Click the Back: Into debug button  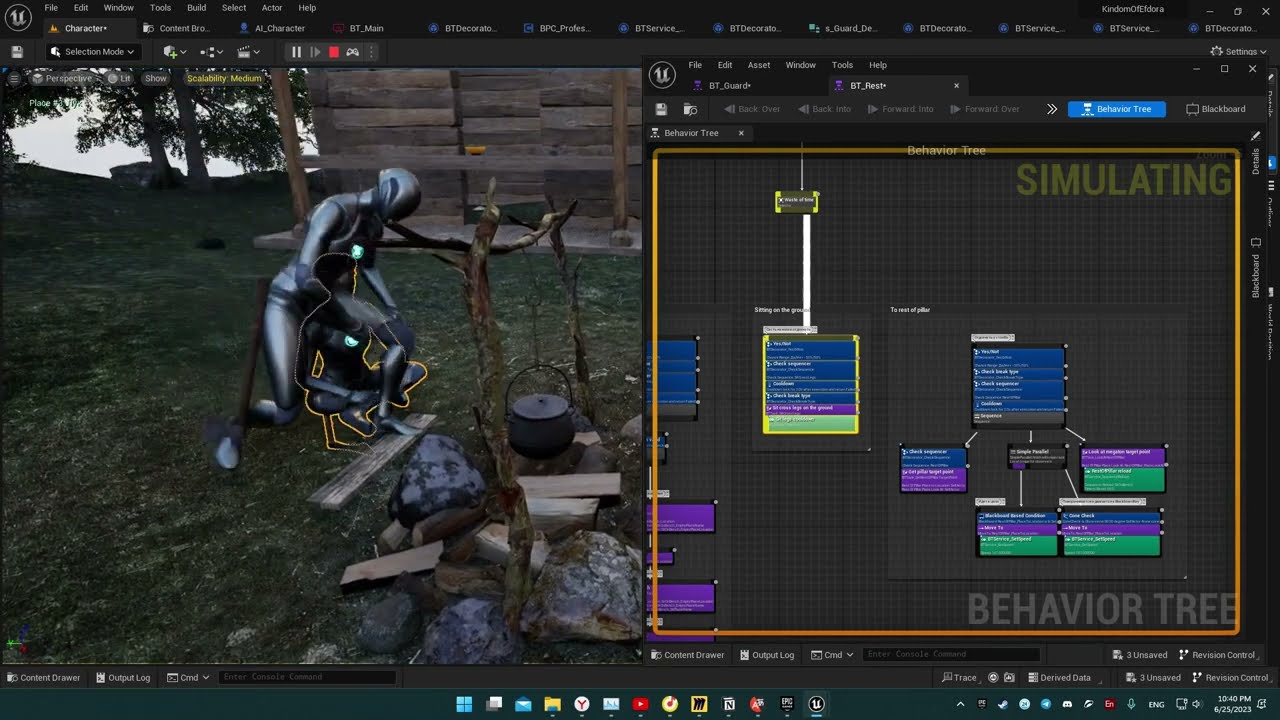[x=824, y=109]
